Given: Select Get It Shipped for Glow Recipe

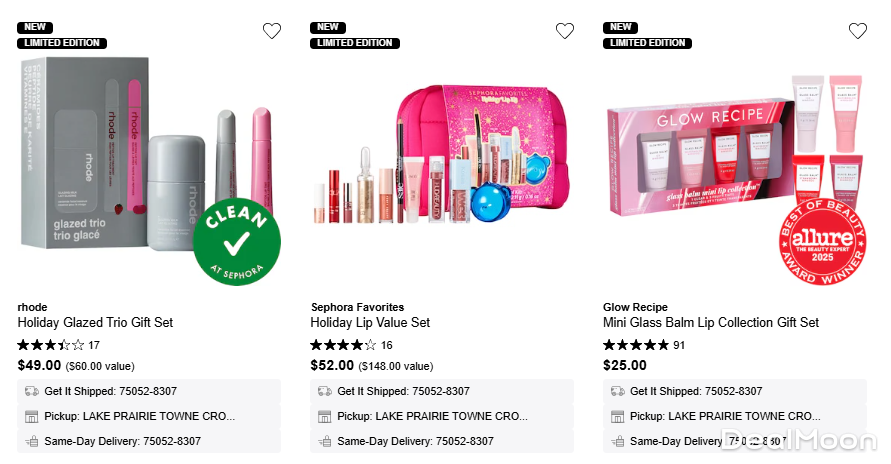Looking at the screenshot, I should coord(695,391).
